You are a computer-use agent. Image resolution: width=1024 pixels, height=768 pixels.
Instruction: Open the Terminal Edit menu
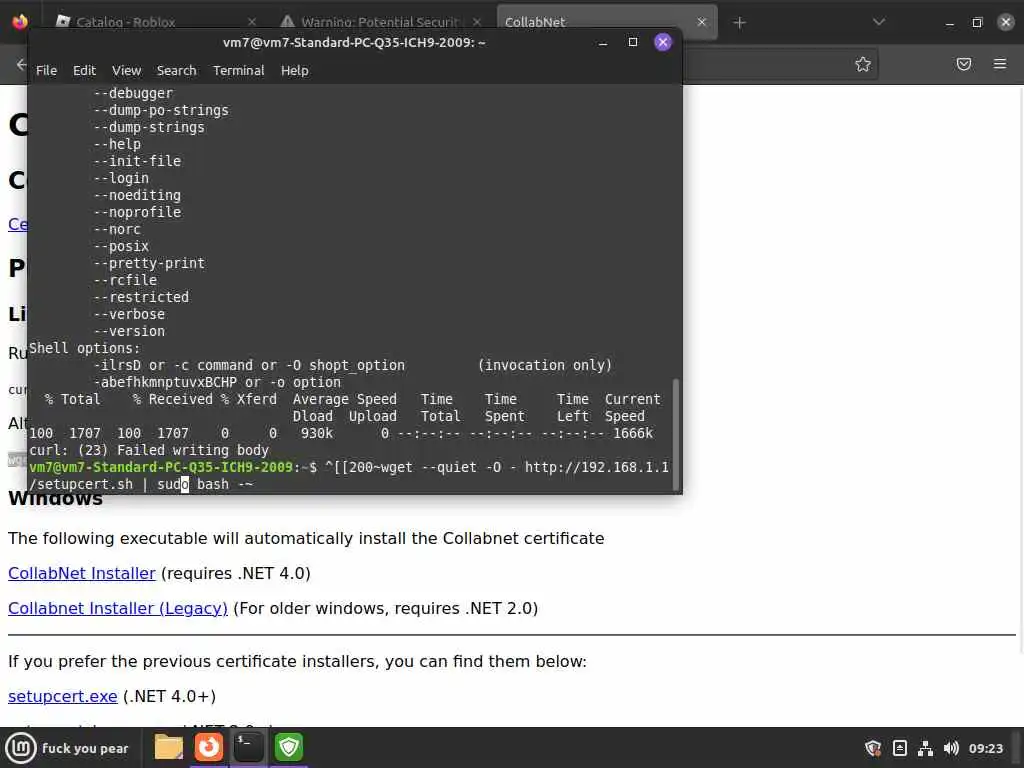(84, 71)
